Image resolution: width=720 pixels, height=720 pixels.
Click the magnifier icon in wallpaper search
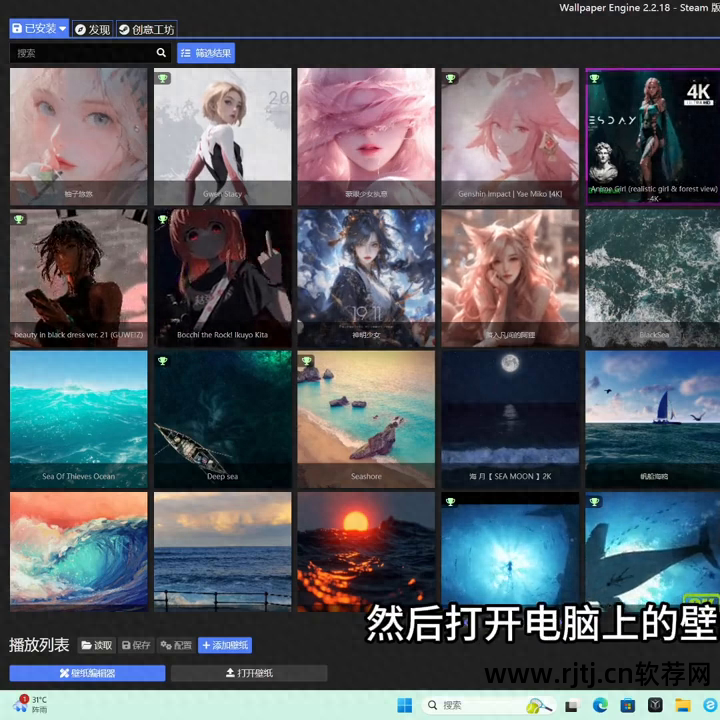[161, 53]
